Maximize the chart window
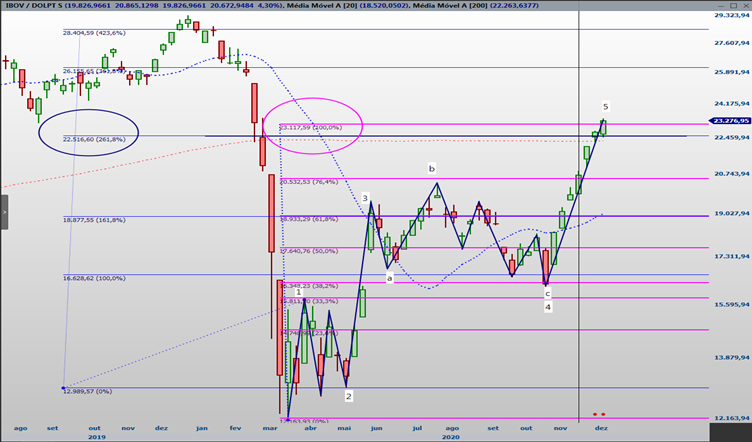Viewport: 752px width, 442px height. coord(734,5)
